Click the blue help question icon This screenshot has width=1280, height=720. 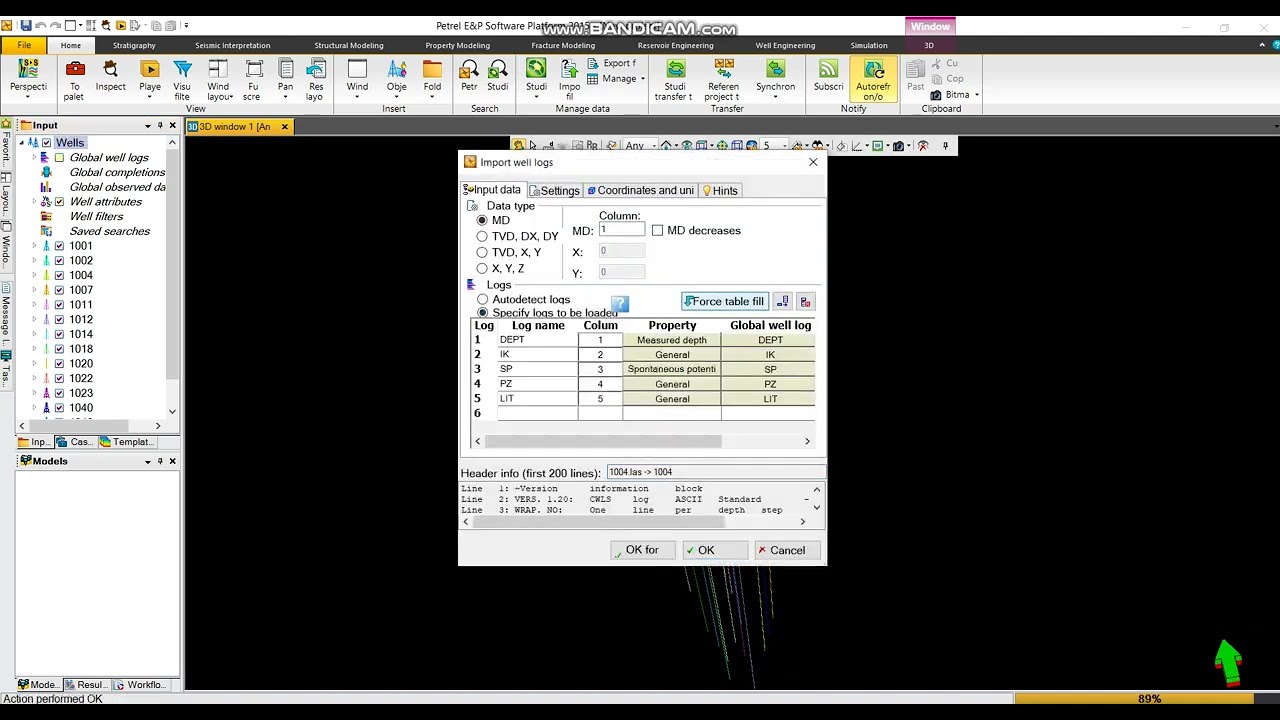click(x=619, y=304)
